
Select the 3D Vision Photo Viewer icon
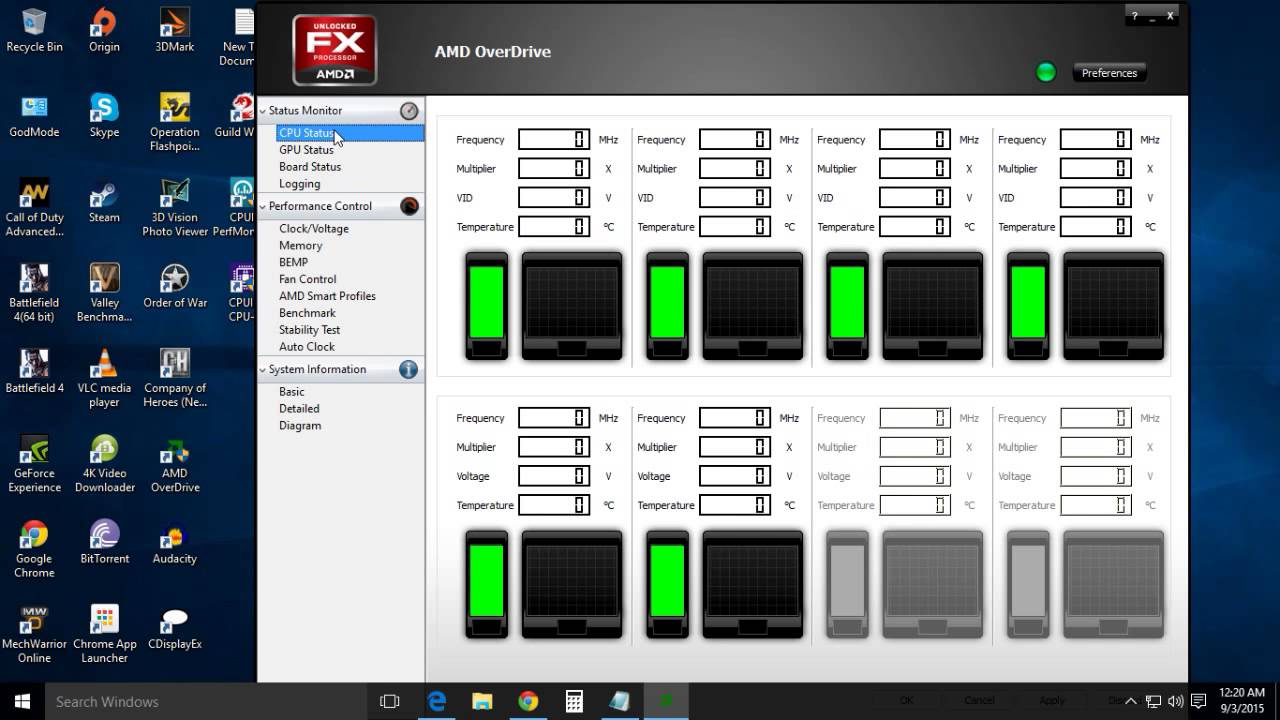175,208
